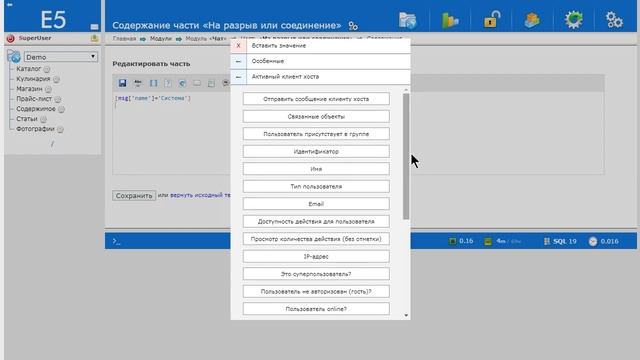Open the green bar chart statistics icon

pyautogui.click(x=450, y=20)
